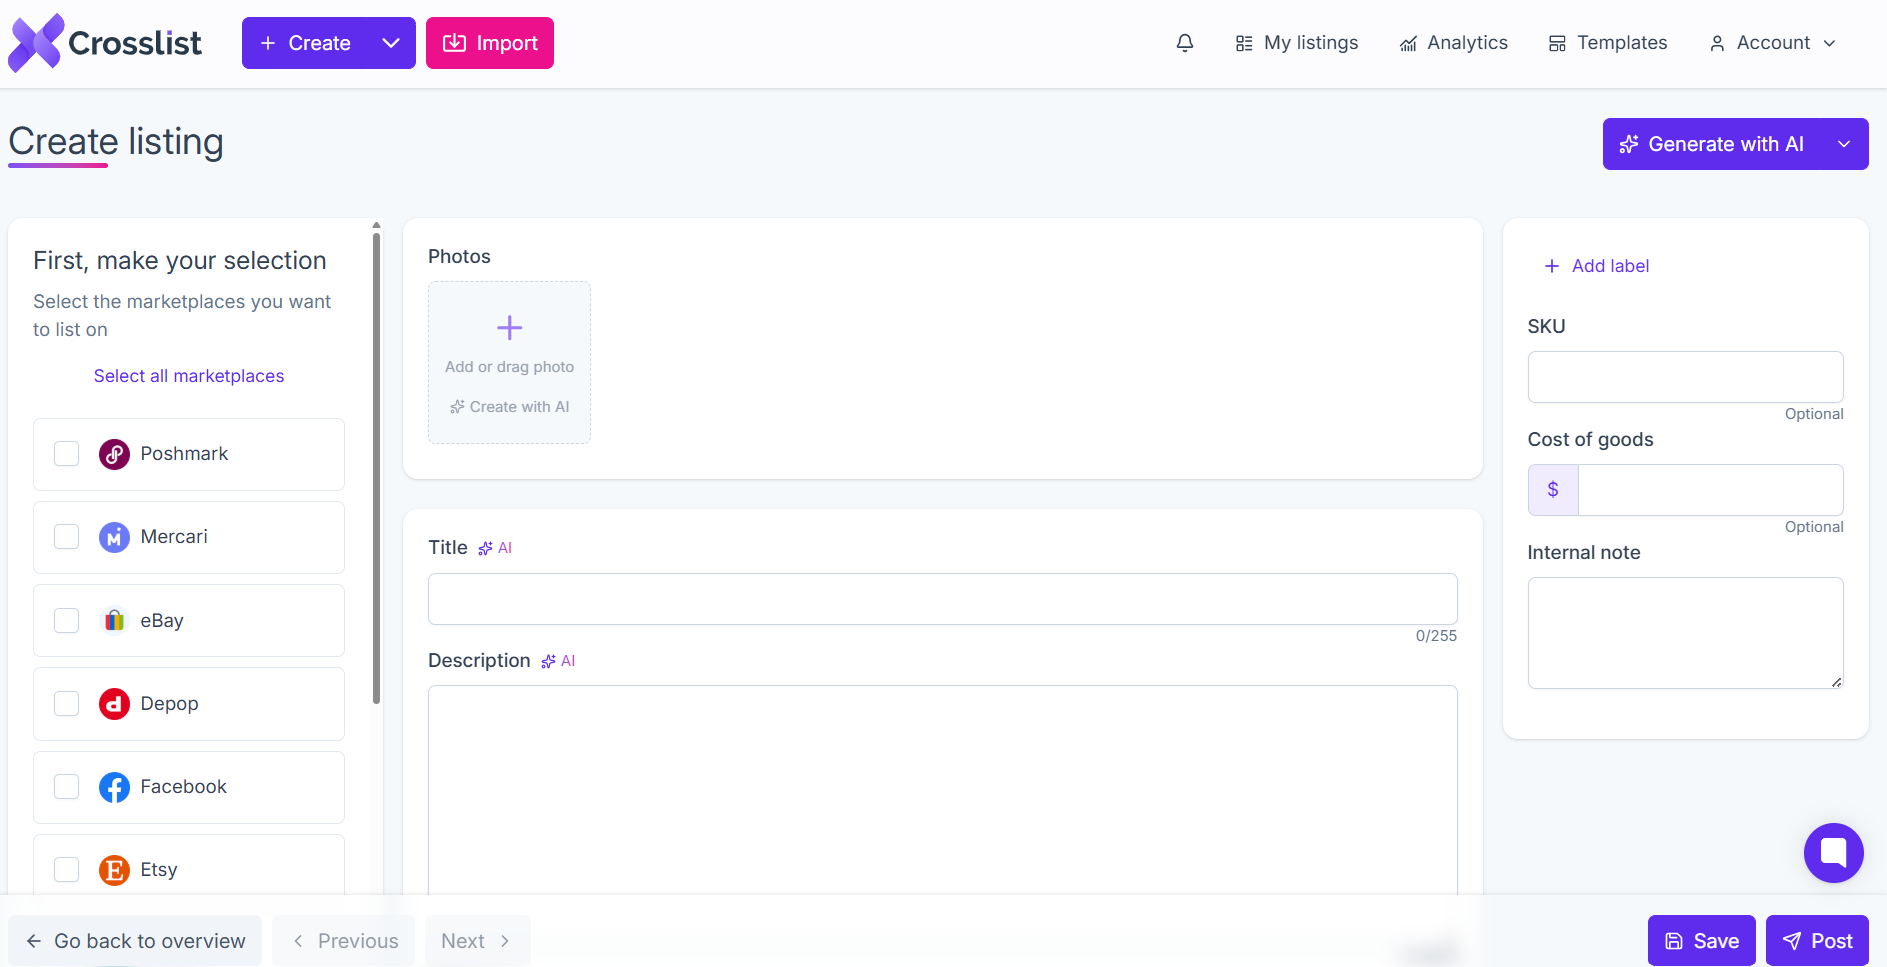The width and height of the screenshot is (1887, 967).
Task: Open My listings page
Action: point(1297,43)
